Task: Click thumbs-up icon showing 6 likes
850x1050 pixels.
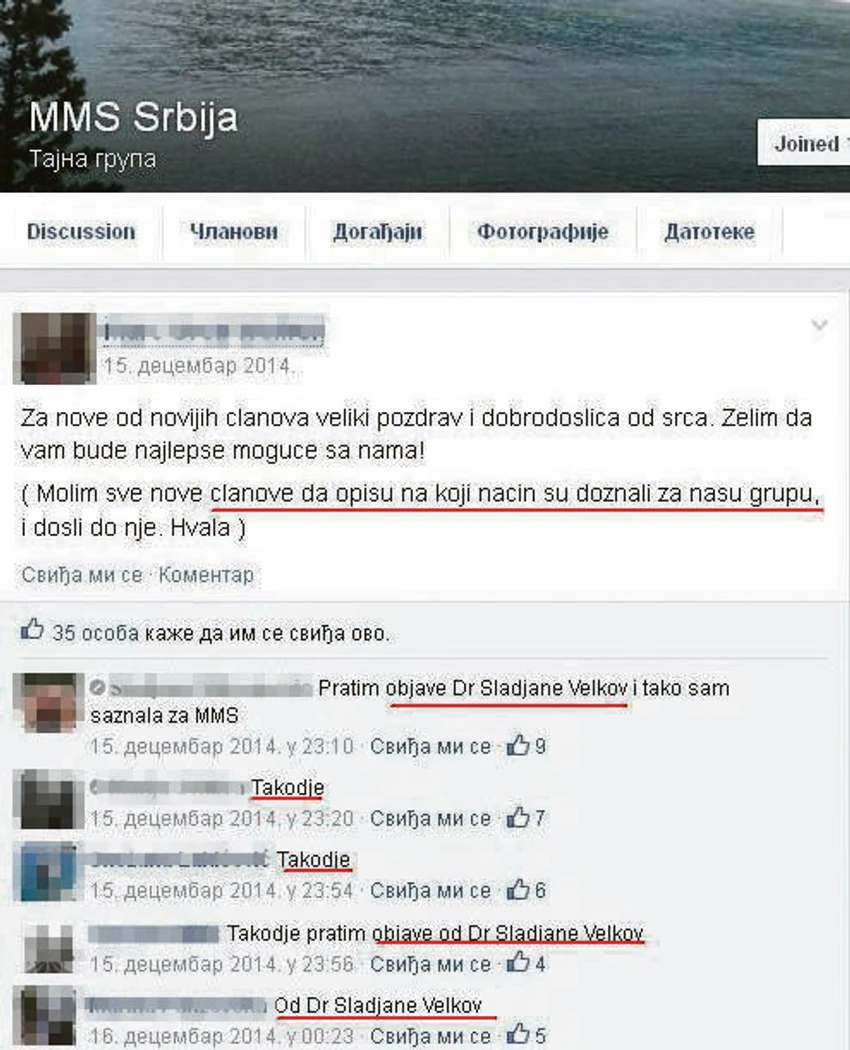Action: tap(517, 889)
